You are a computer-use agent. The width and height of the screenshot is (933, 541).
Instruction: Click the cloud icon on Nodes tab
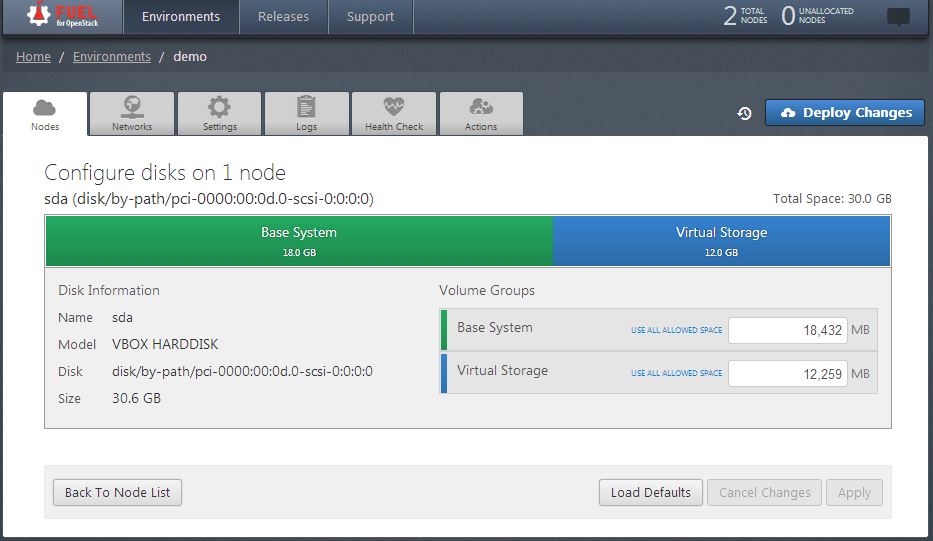coord(45,108)
